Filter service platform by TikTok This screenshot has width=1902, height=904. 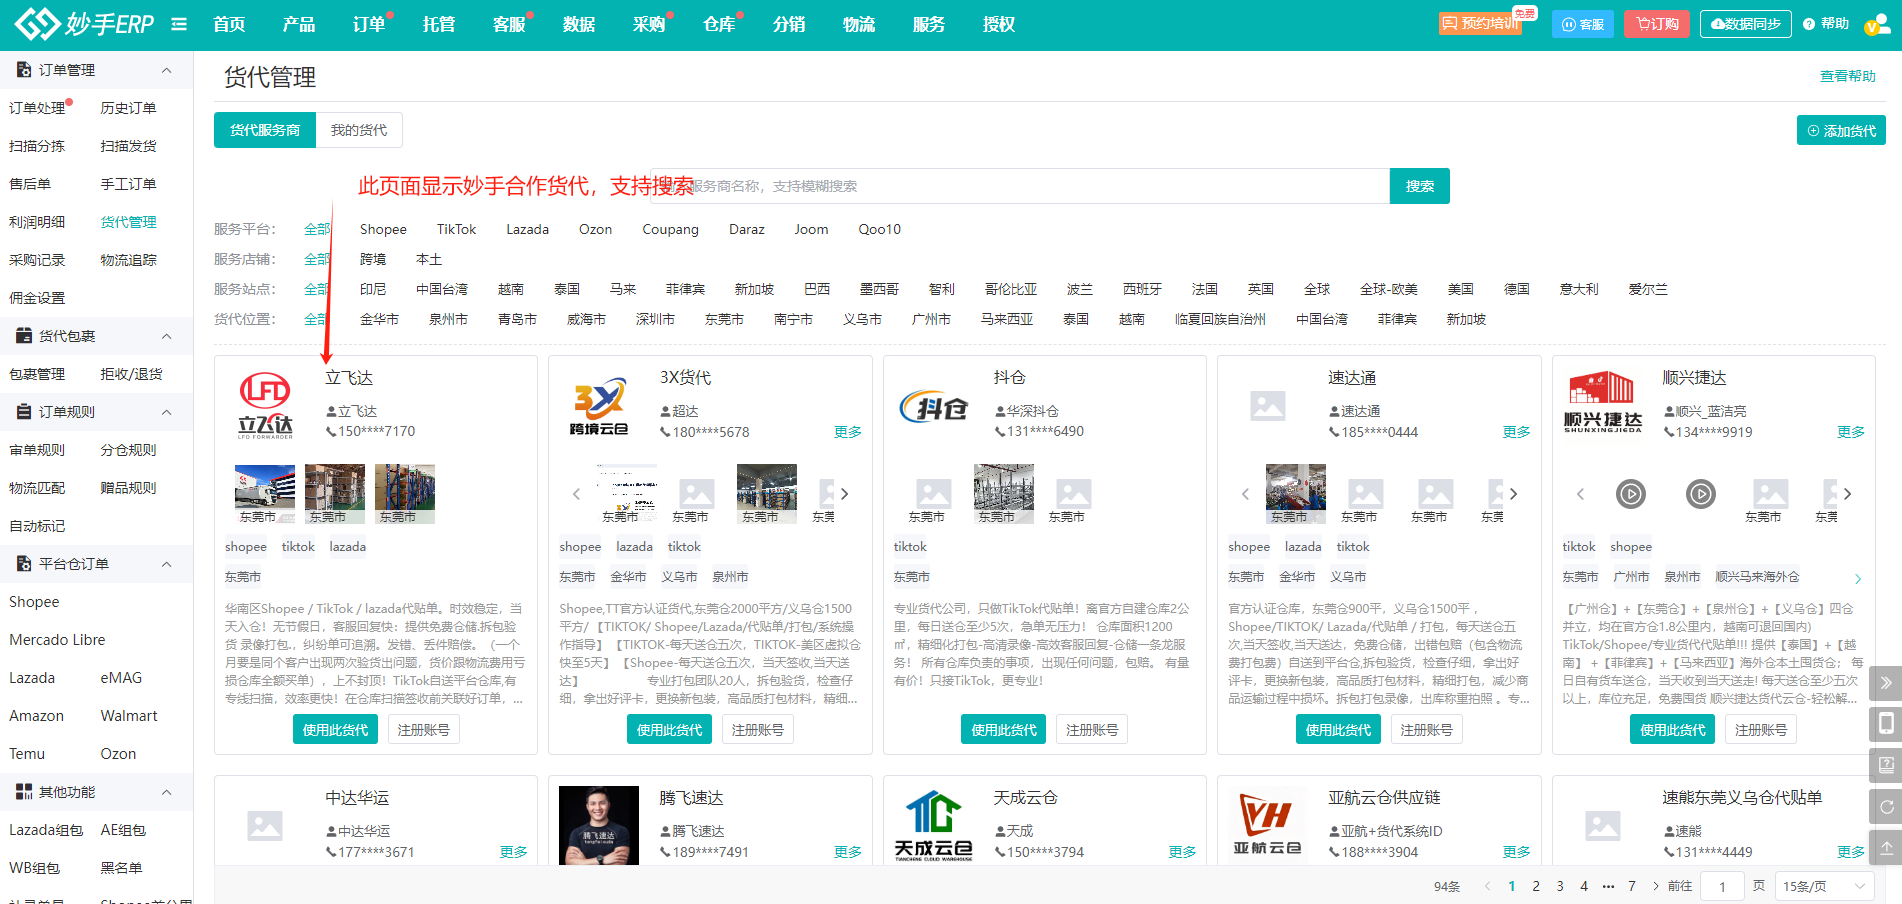456,229
